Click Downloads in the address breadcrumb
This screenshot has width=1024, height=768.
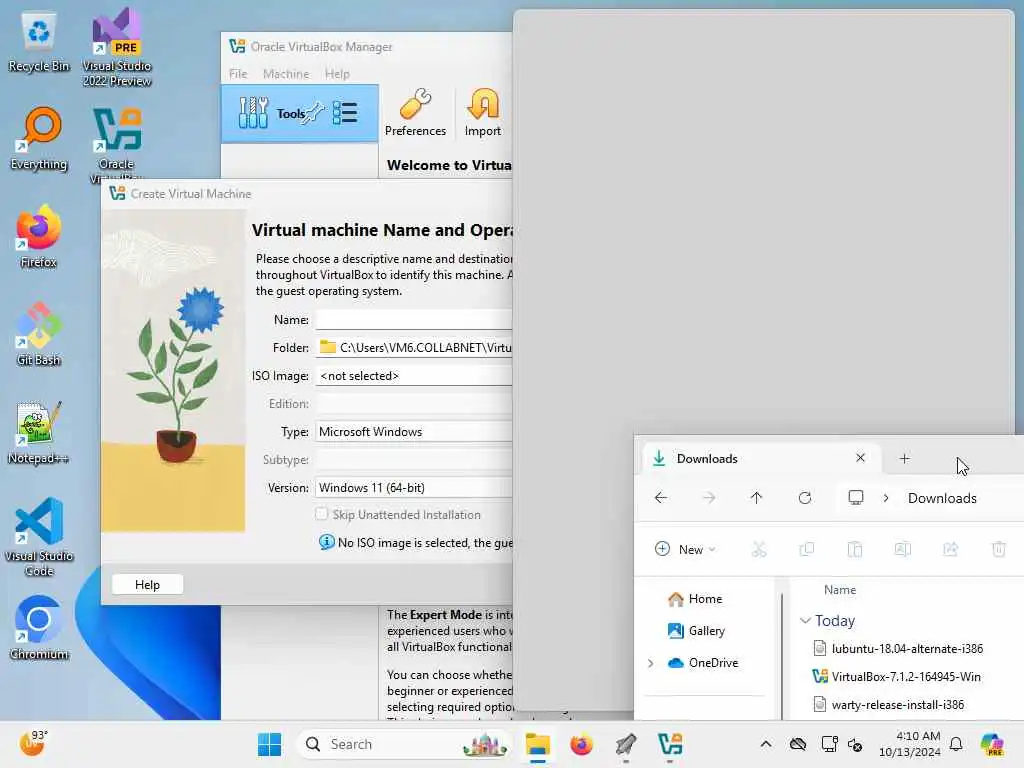[942, 498]
